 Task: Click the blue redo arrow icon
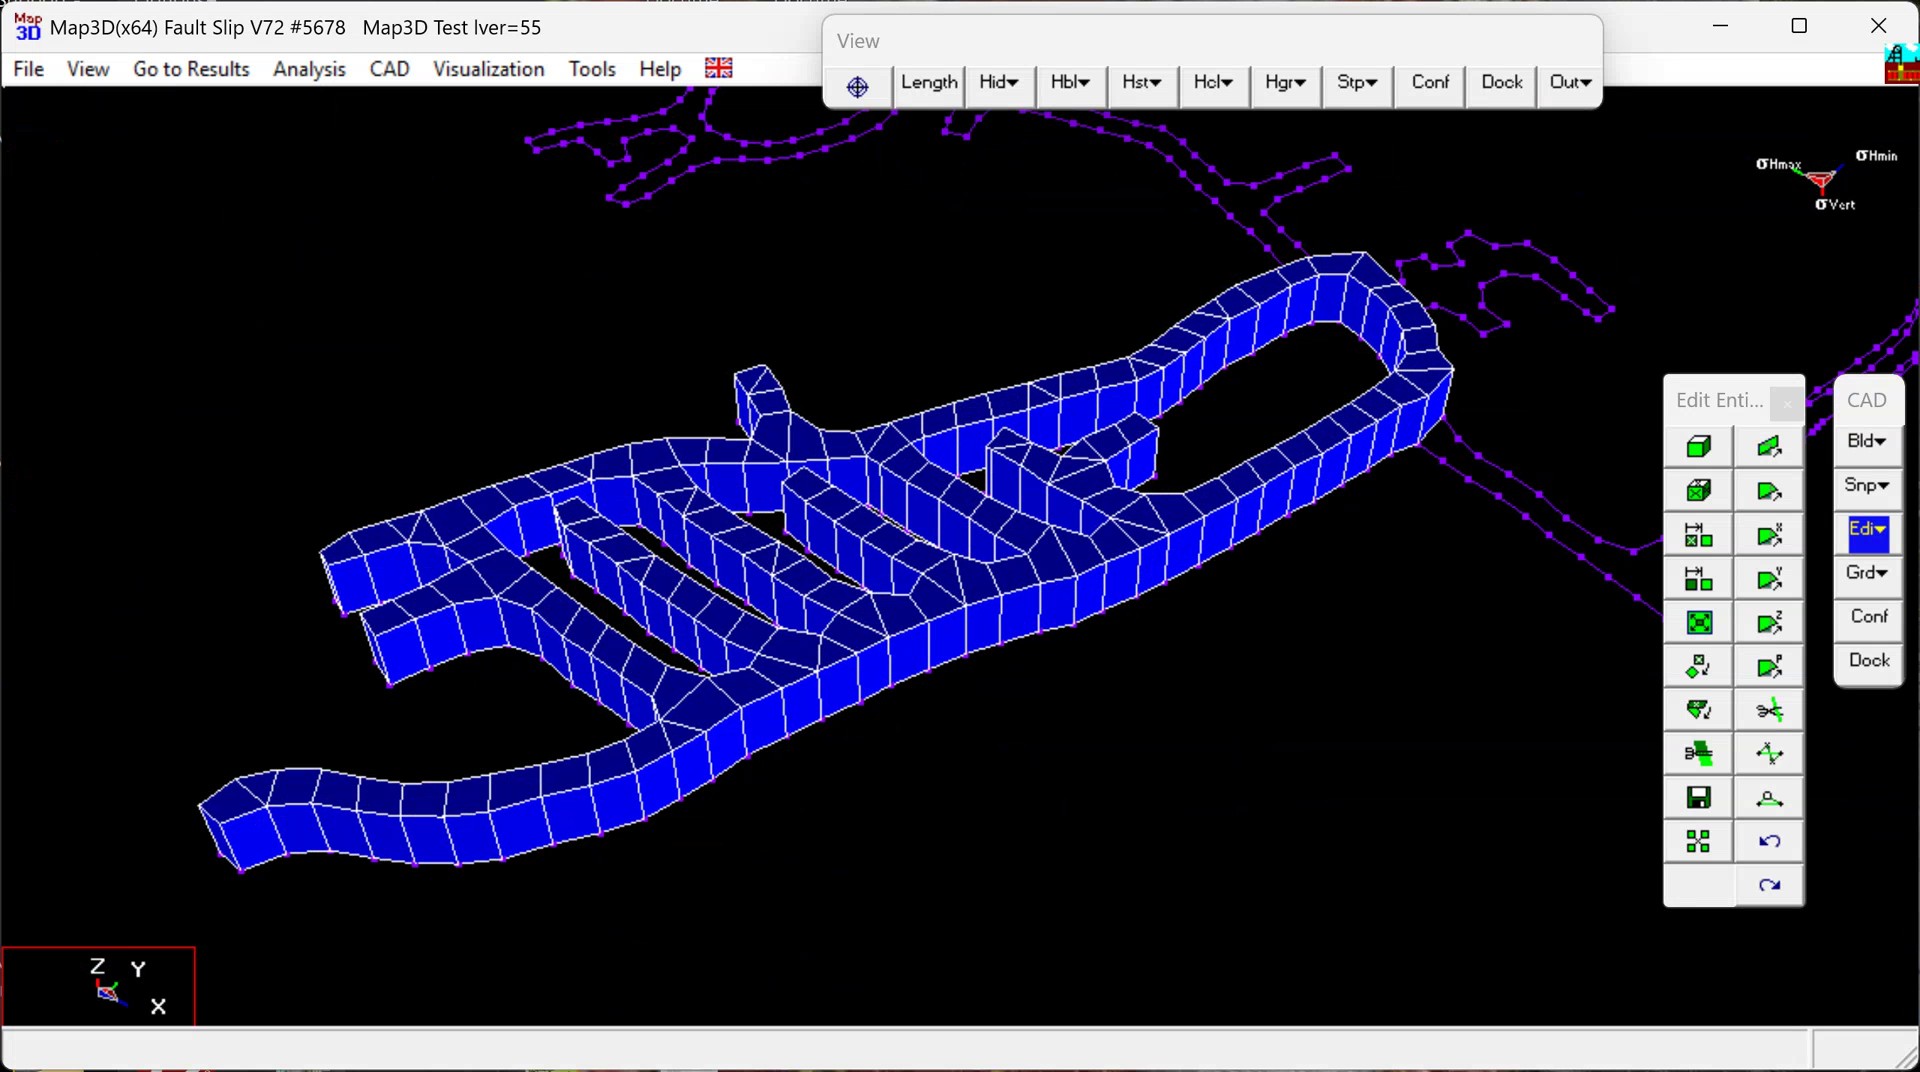coord(1769,886)
